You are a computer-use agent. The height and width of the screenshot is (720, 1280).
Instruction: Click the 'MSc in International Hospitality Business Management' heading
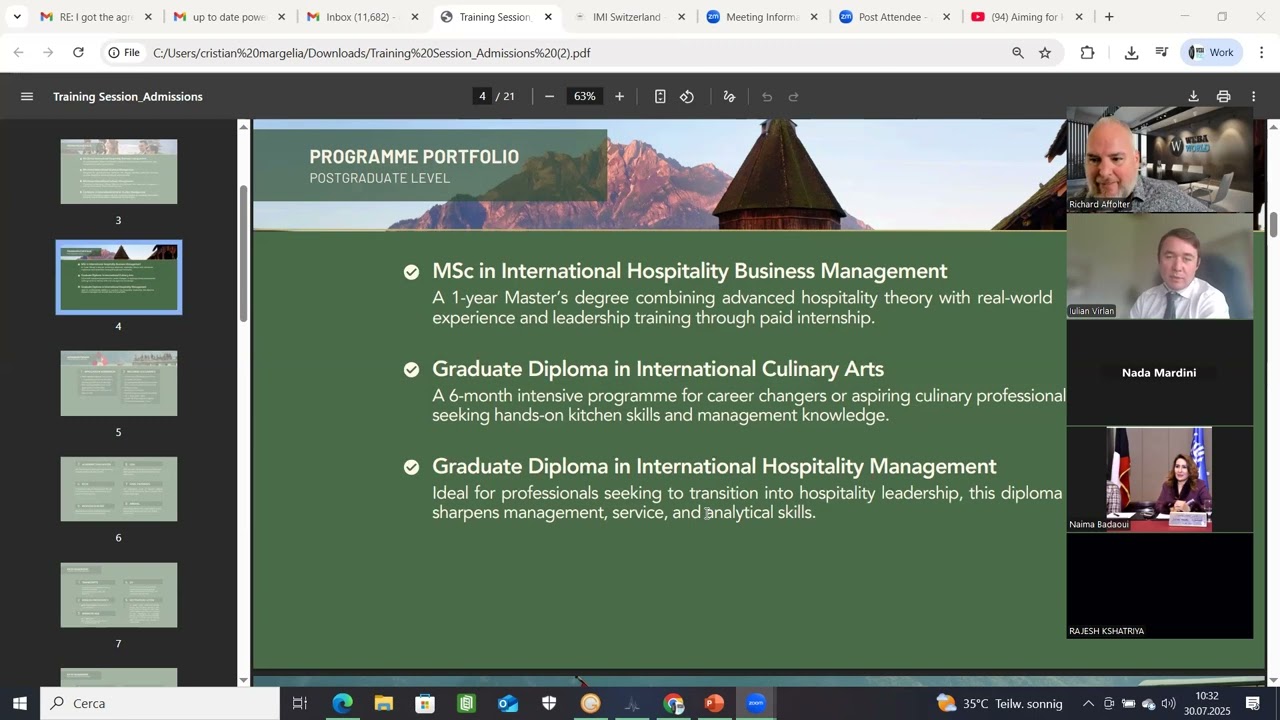tap(689, 271)
